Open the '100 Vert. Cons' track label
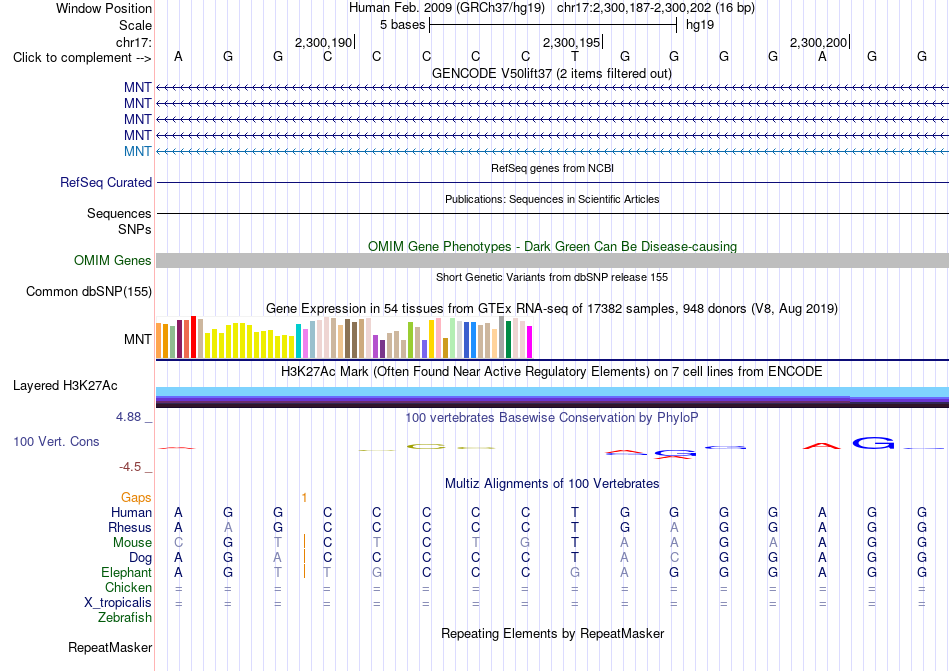The width and height of the screenshot is (950, 671). (56, 441)
